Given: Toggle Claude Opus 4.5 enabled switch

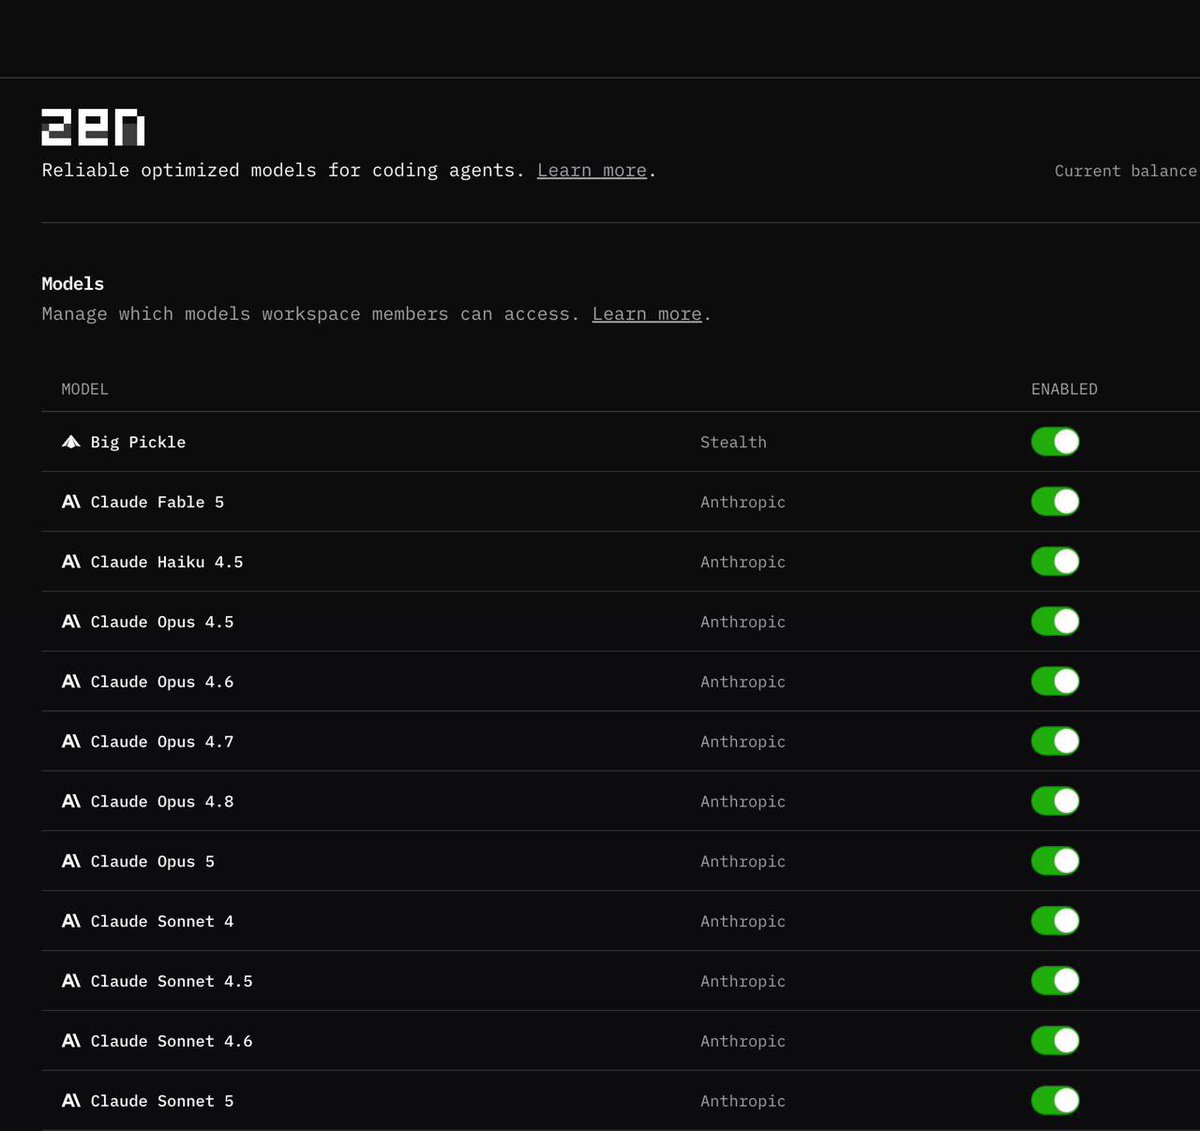Looking at the screenshot, I should pos(1055,622).
